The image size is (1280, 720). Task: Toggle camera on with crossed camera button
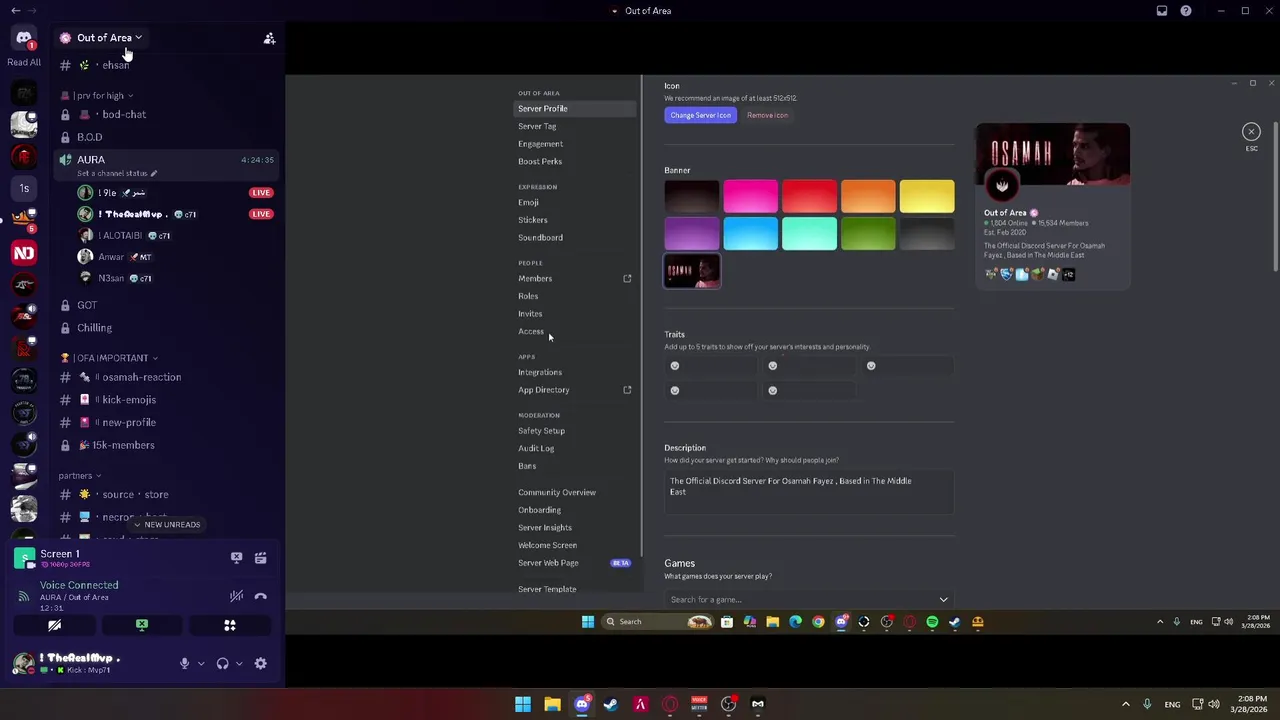54,625
